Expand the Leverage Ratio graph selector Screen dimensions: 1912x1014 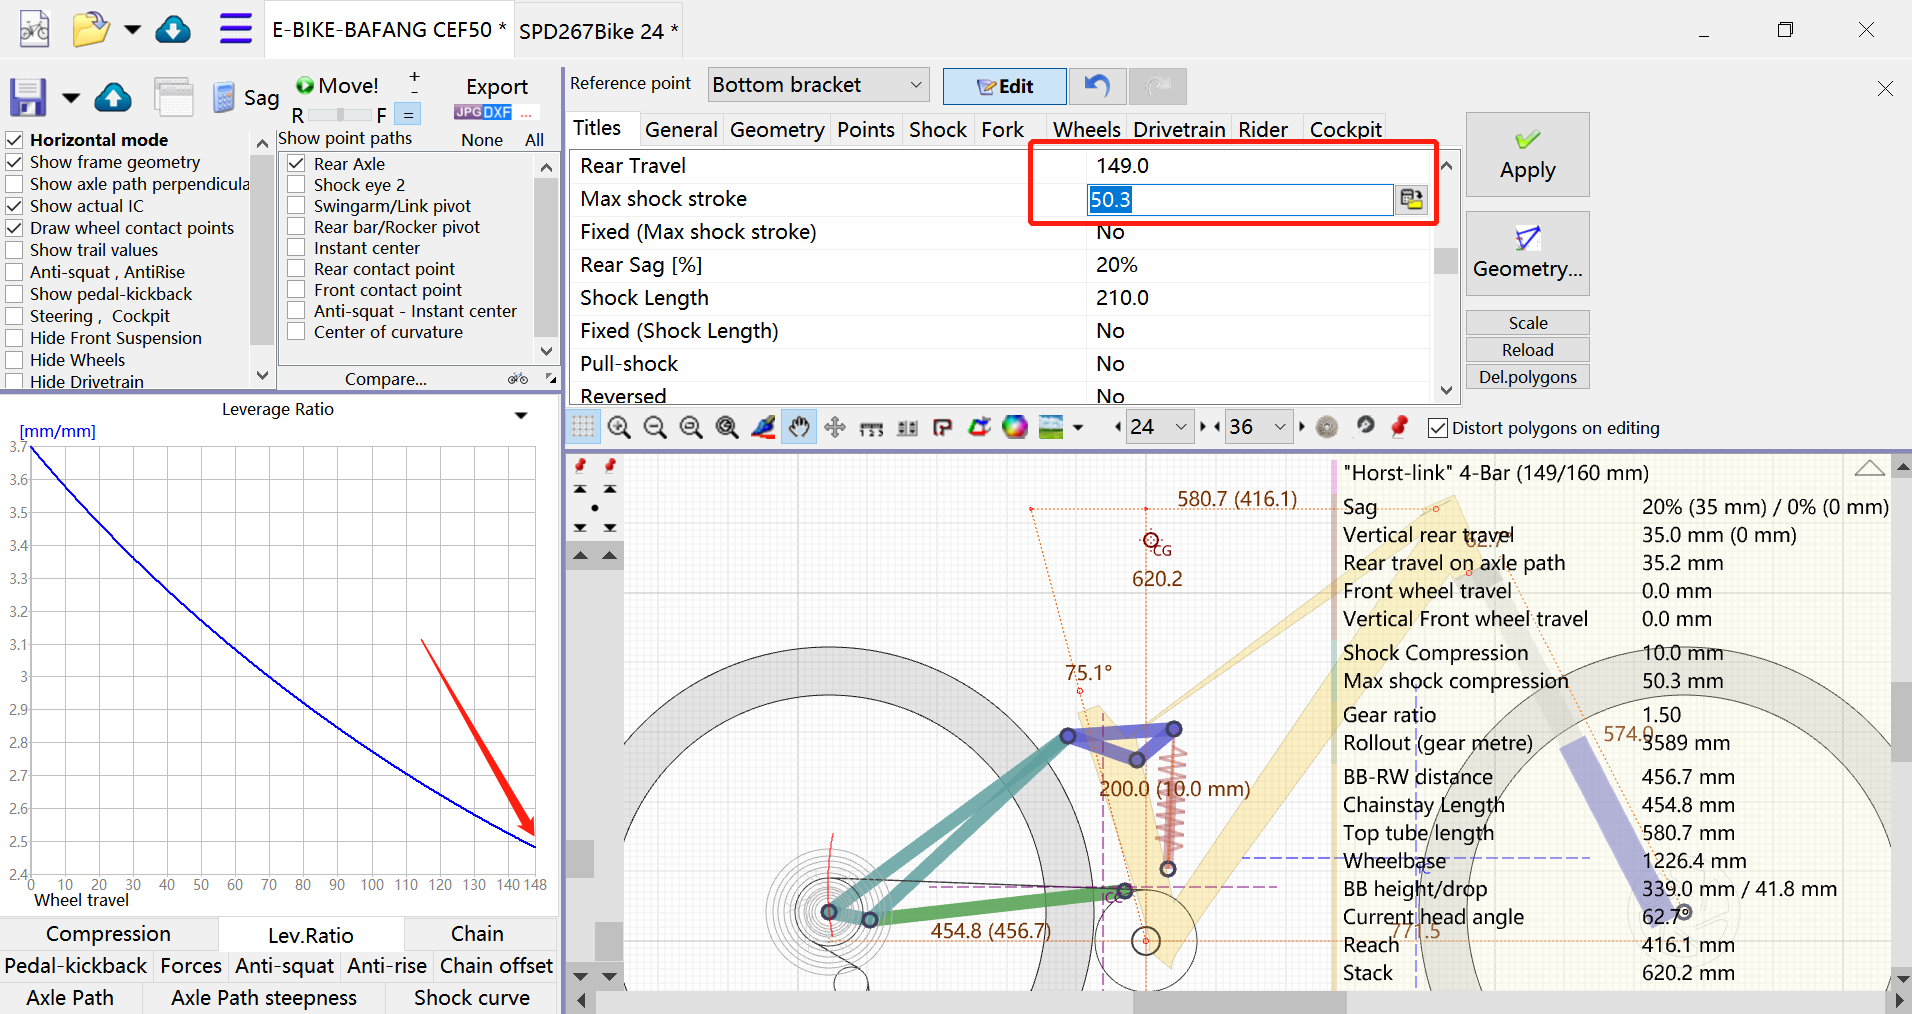[520, 414]
